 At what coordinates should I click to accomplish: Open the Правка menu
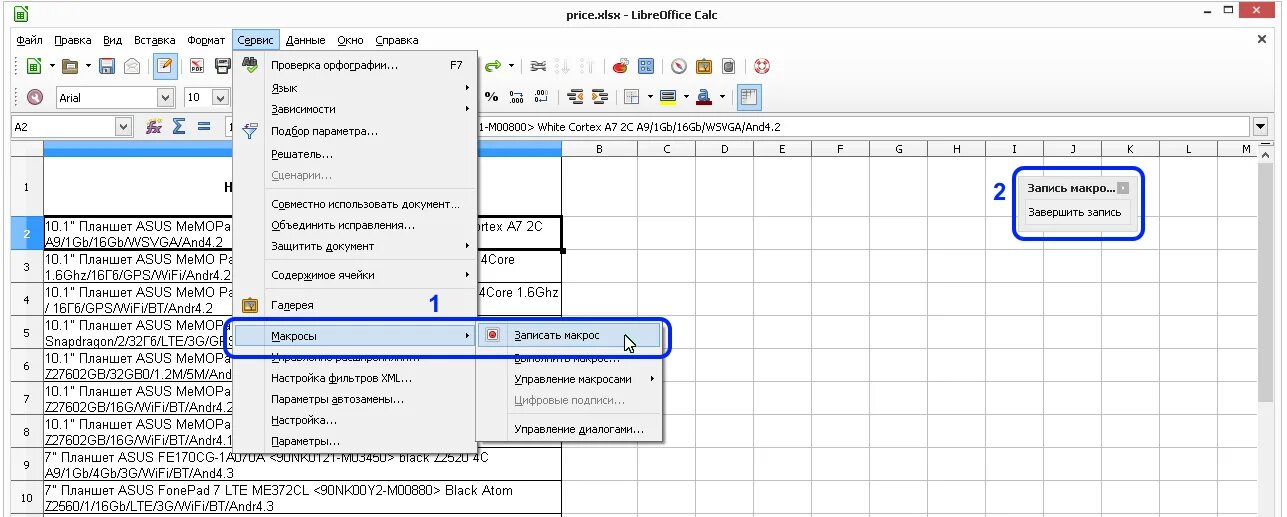pyautogui.click(x=73, y=40)
